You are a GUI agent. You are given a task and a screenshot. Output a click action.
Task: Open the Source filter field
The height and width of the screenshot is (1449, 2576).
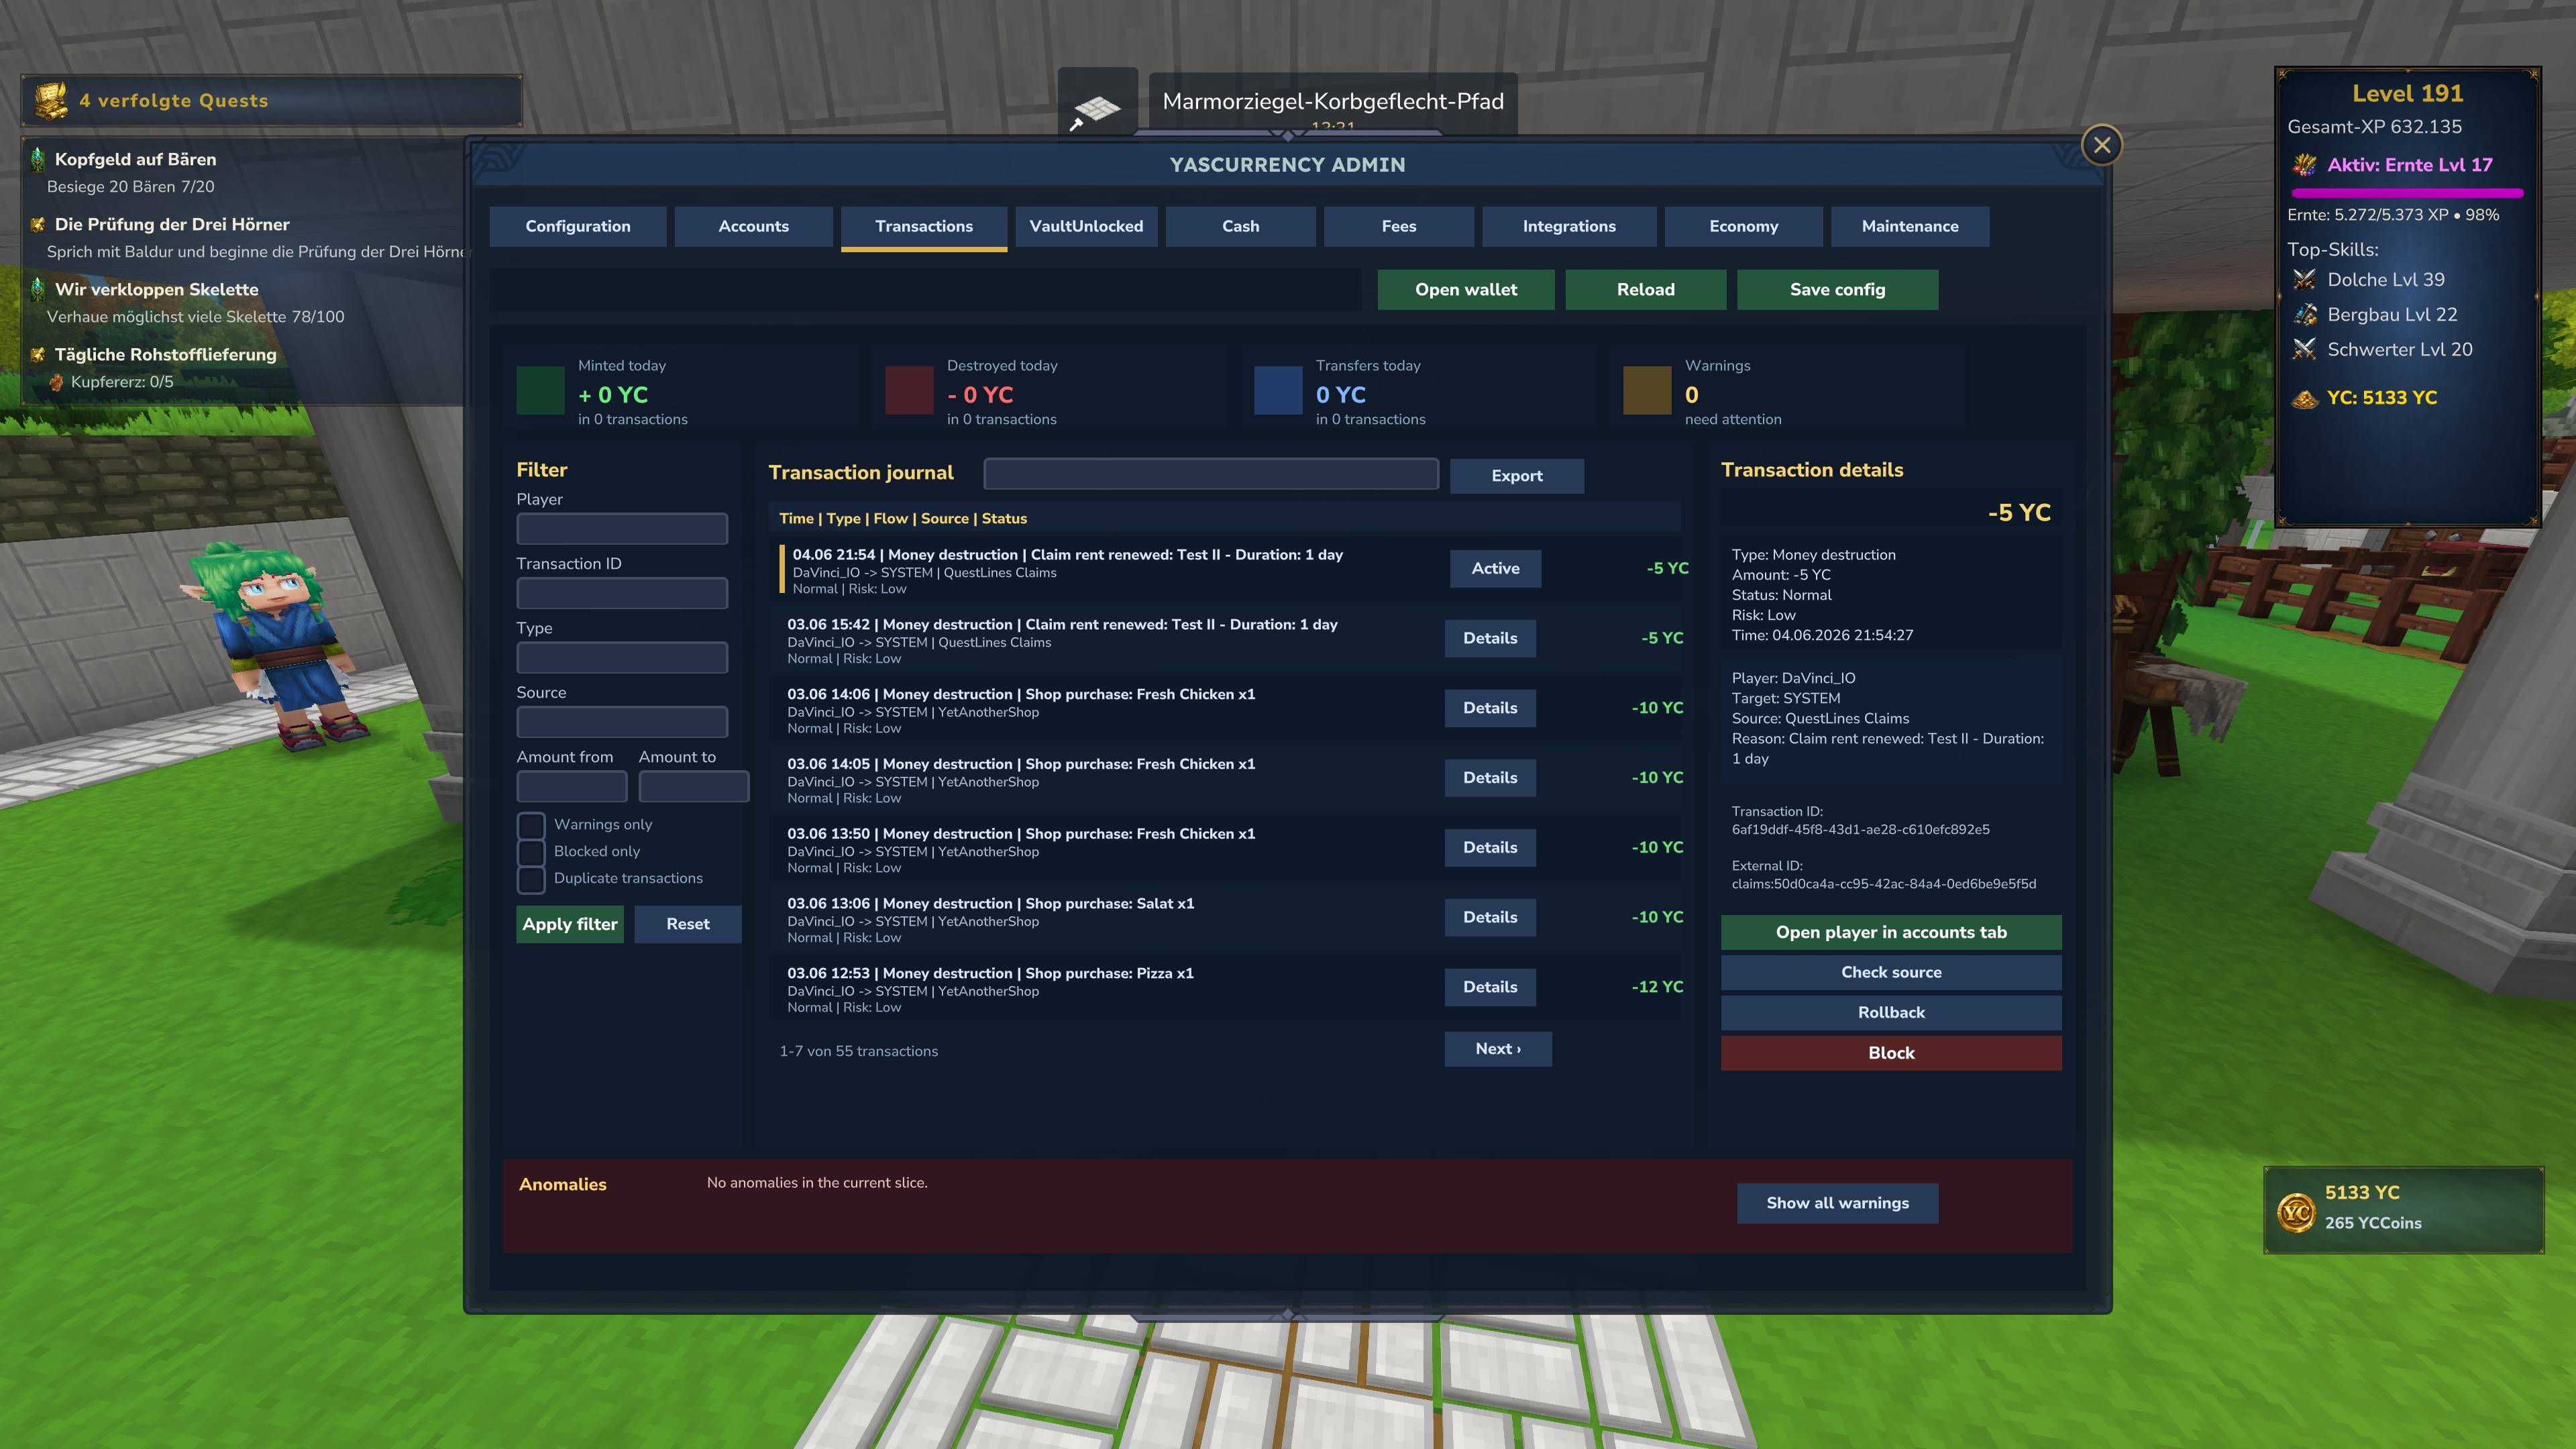[622, 722]
